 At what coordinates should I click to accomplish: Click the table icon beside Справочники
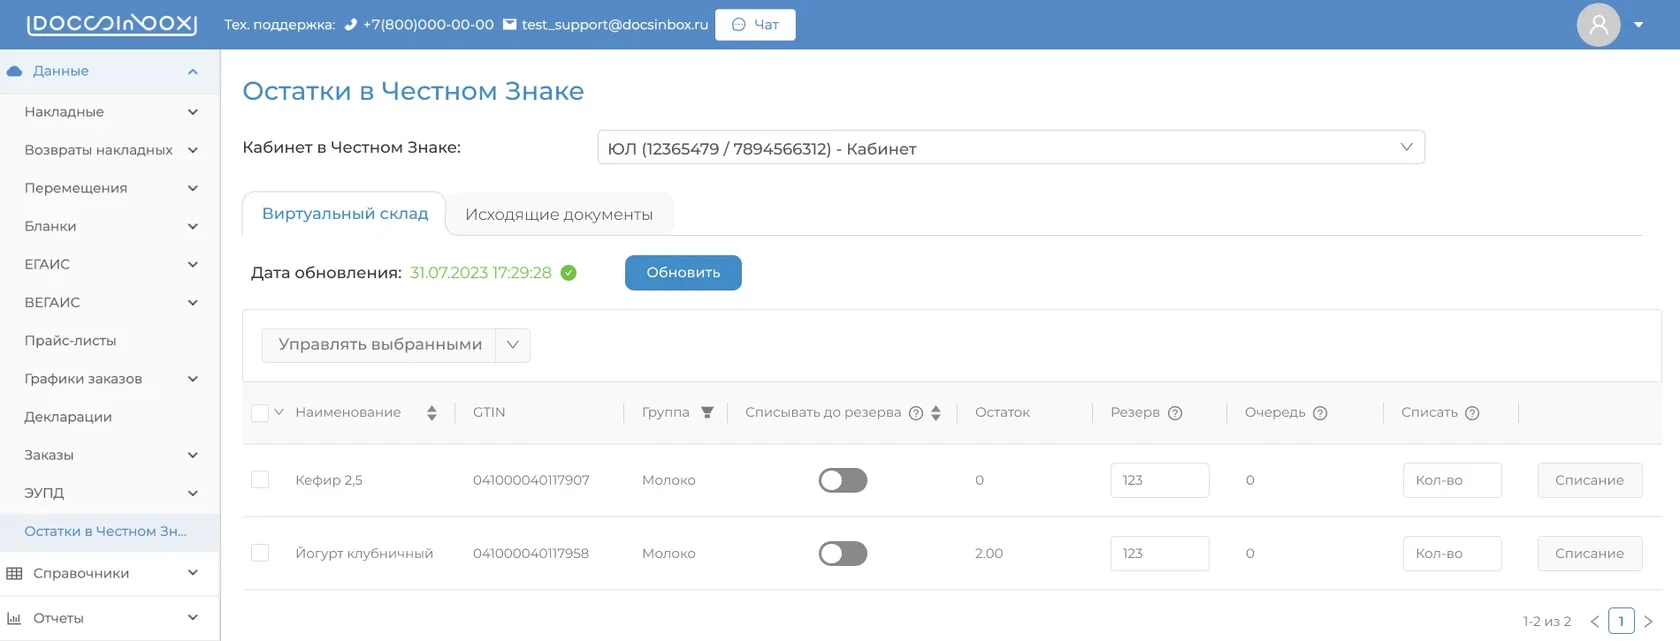pos(14,573)
